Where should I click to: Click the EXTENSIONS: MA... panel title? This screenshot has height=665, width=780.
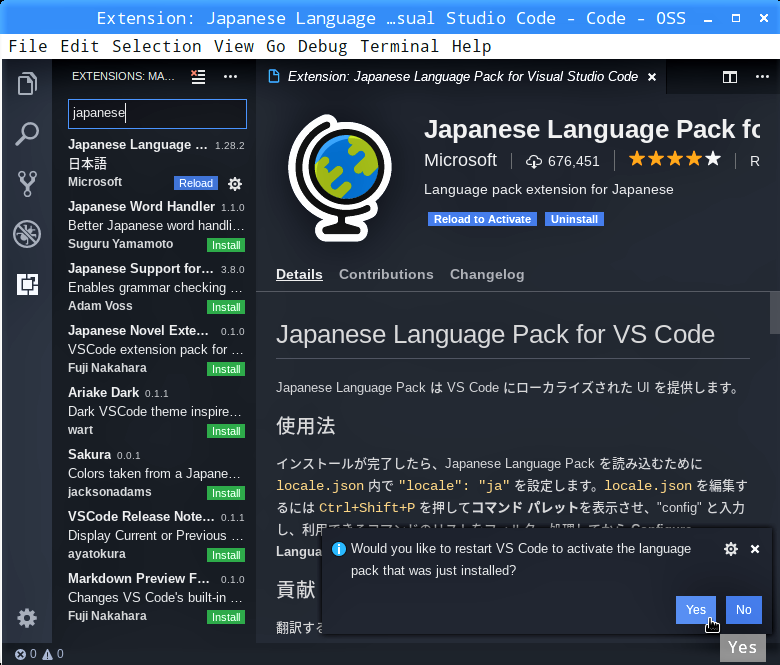point(123,77)
